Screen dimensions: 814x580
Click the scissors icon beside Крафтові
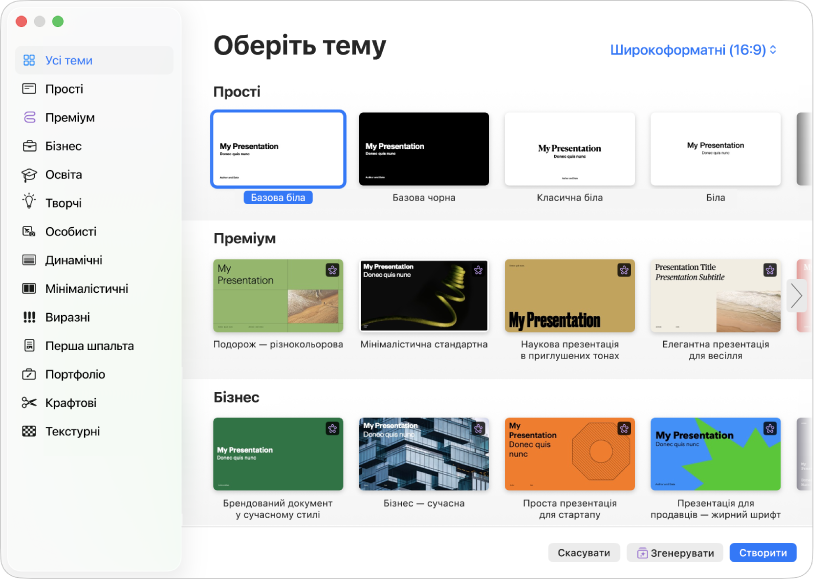(29, 402)
